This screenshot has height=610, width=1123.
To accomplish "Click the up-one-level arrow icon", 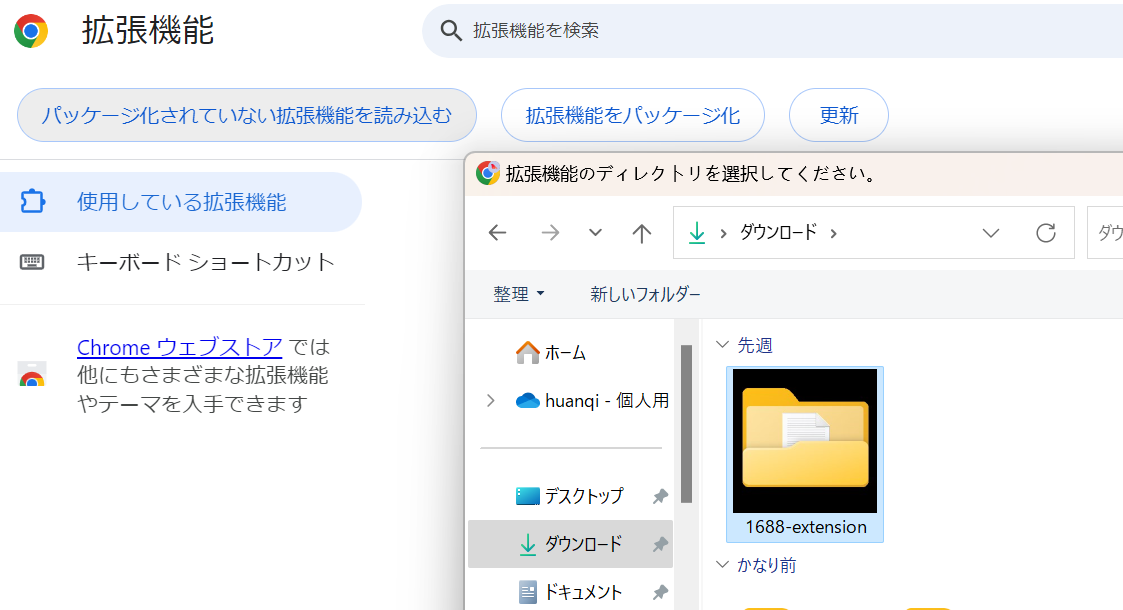I will (641, 232).
